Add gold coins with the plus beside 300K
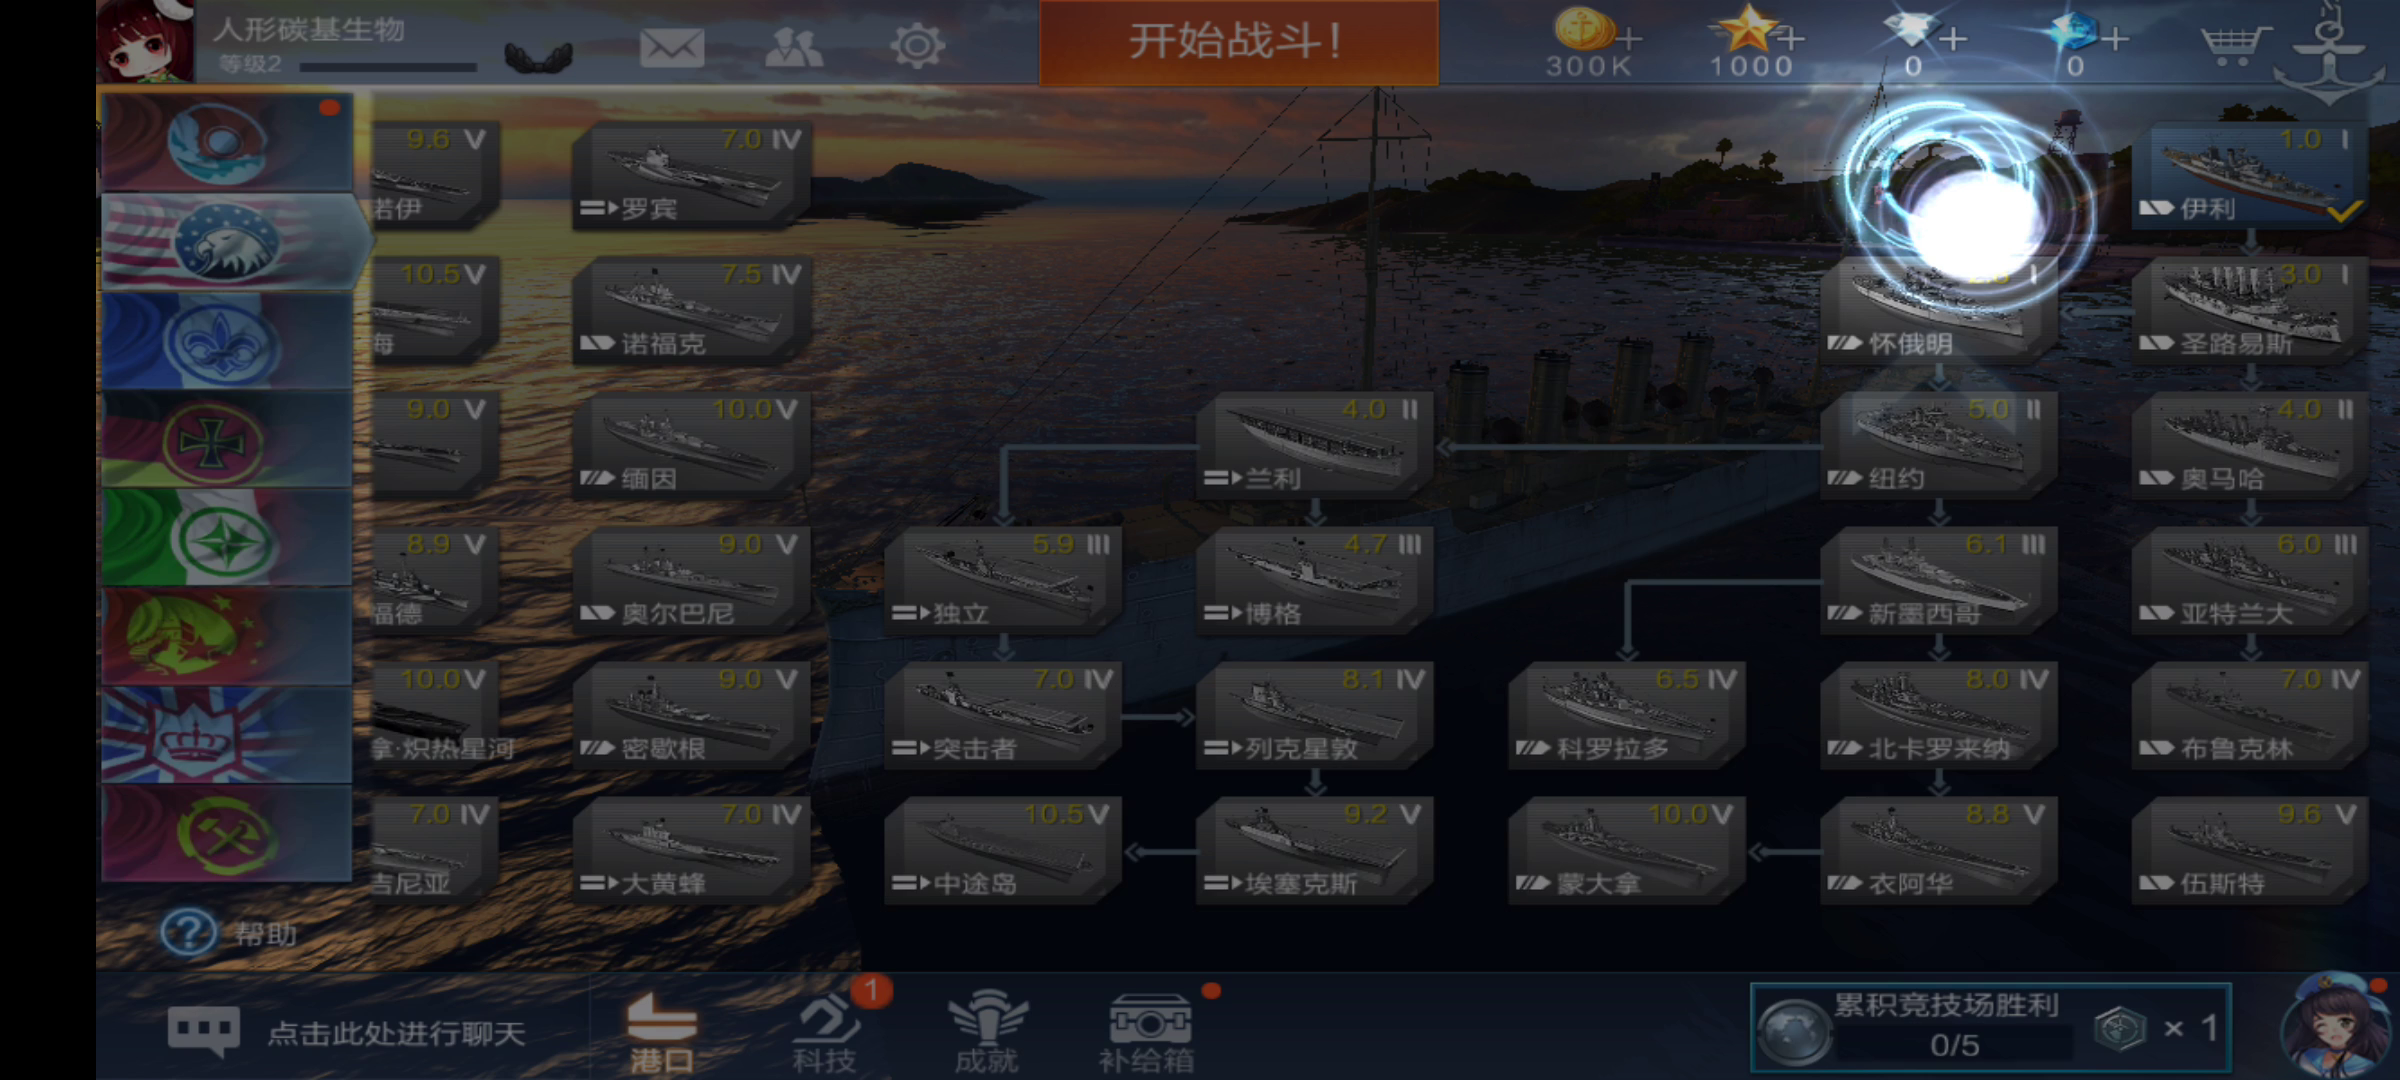2400x1080 pixels. (x=1629, y=40)
